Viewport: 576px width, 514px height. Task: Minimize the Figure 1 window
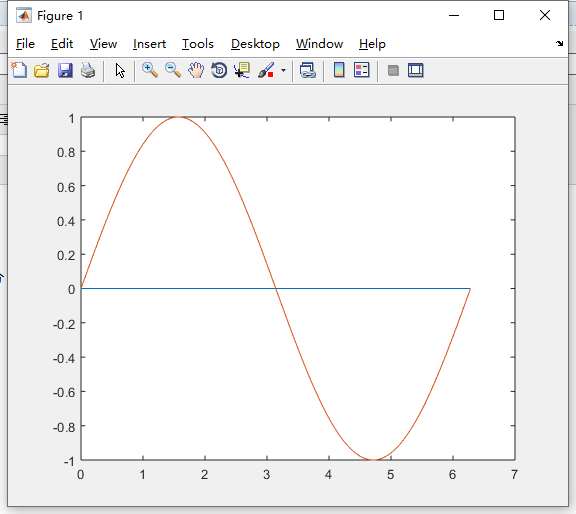coord(454,15)
